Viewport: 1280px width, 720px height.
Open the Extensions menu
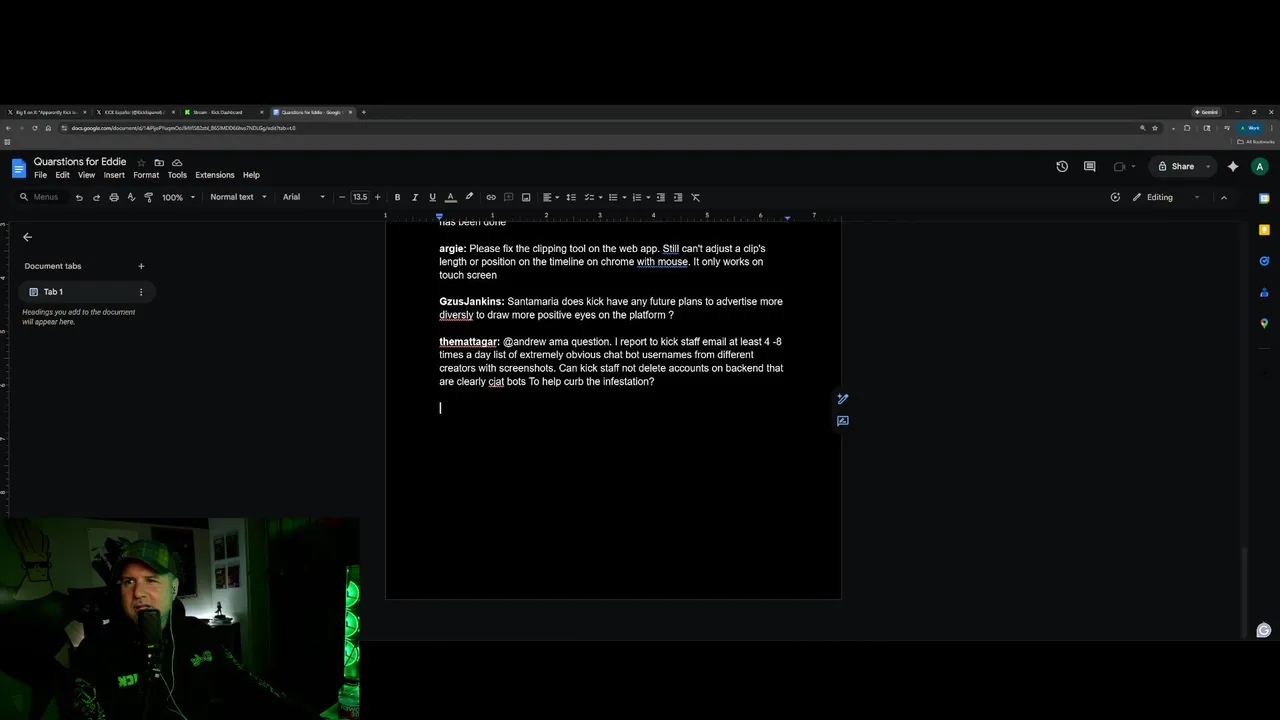pos(214,175)
